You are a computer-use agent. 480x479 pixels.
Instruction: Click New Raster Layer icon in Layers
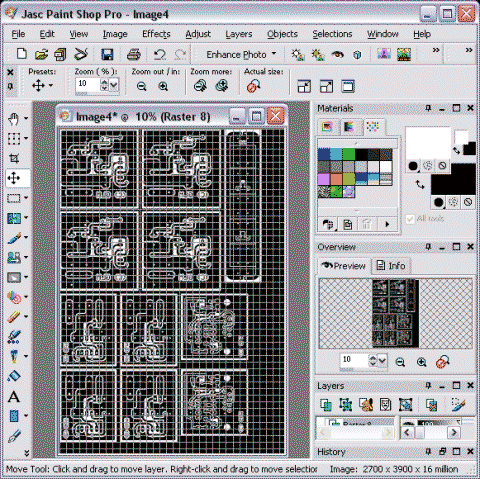326,405
